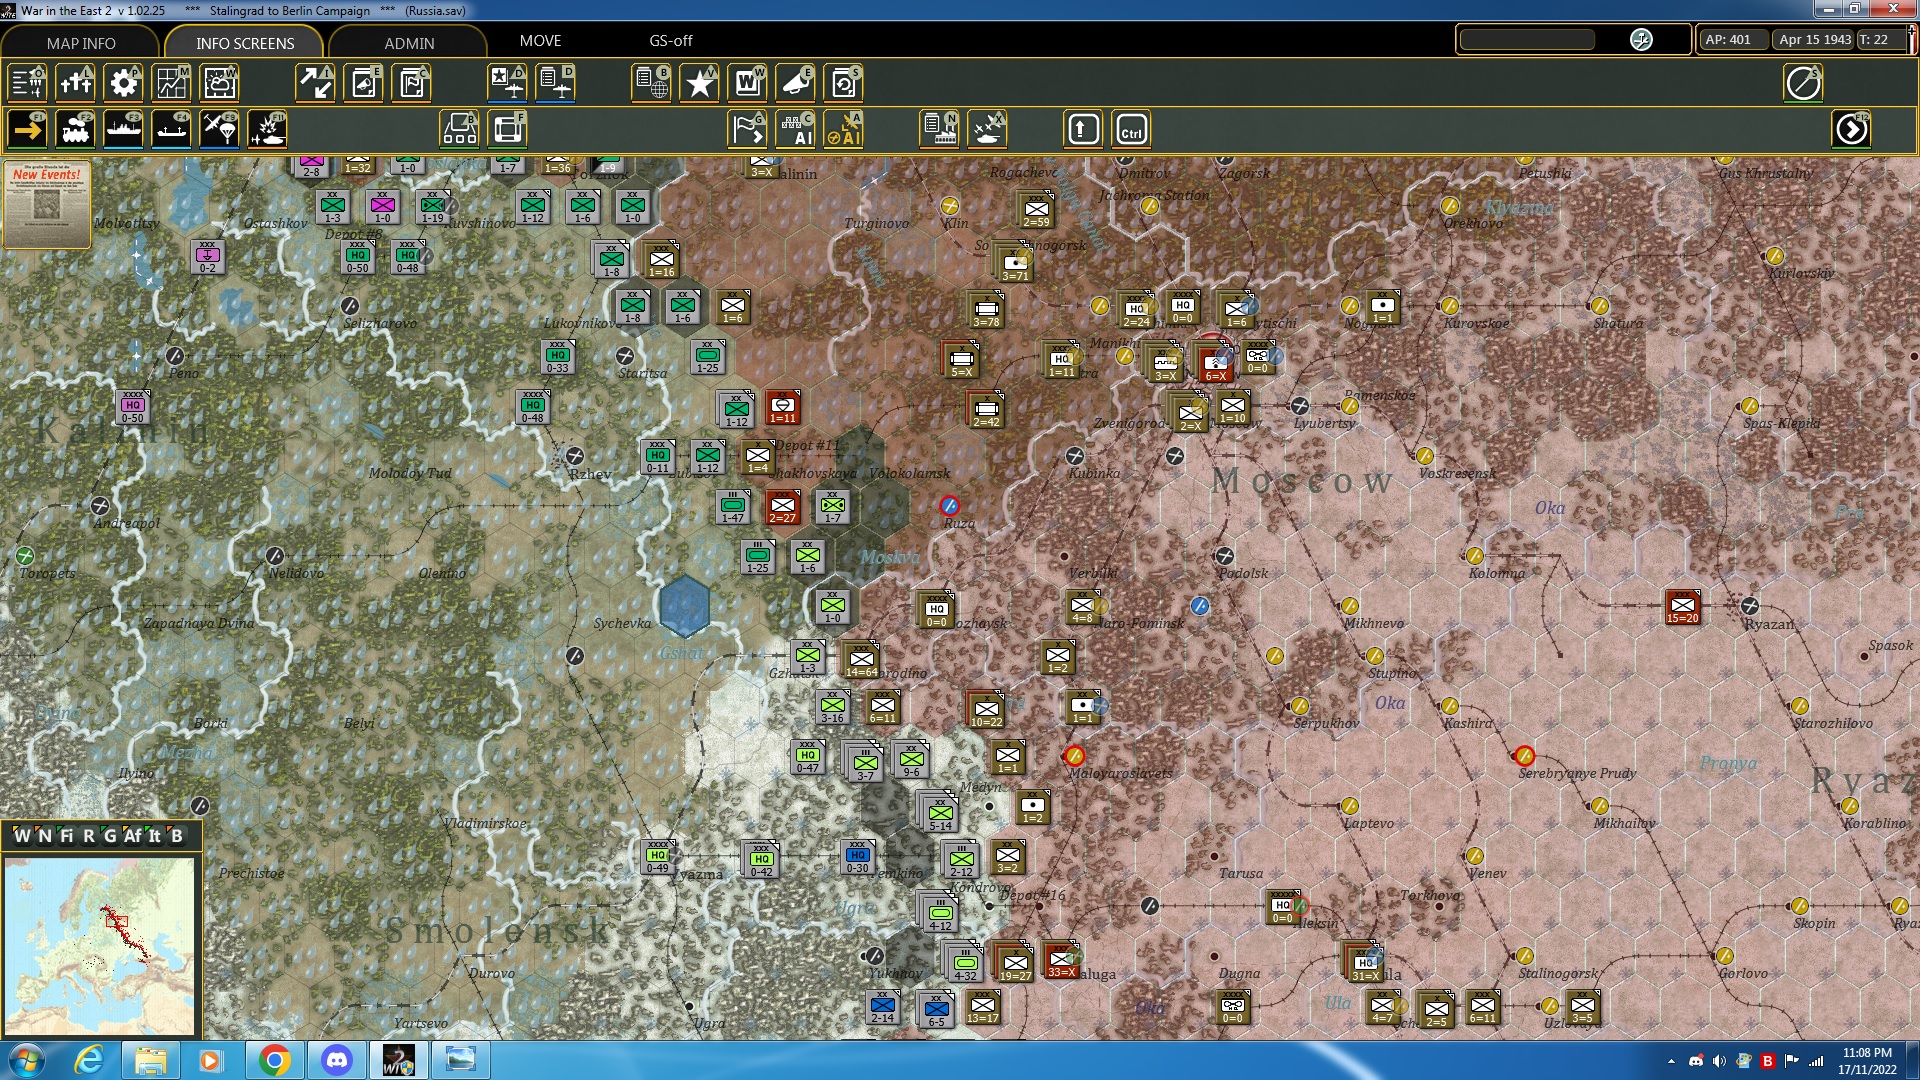Open game Preferences via the gear icon
The height and width of the screenshot is (1080, 1920).
pos(123,83)
